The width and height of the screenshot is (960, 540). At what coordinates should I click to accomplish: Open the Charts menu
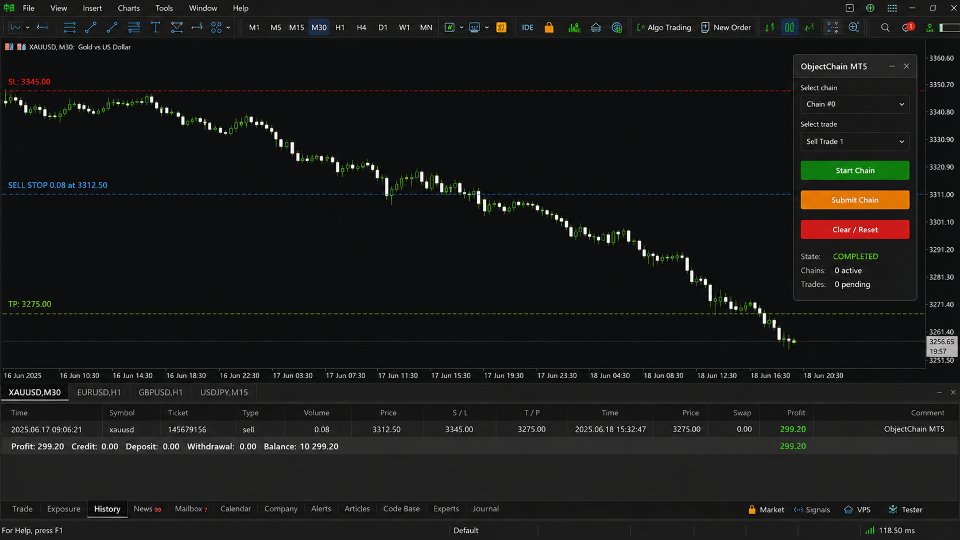pyautogui.click(x=129, y=8)
